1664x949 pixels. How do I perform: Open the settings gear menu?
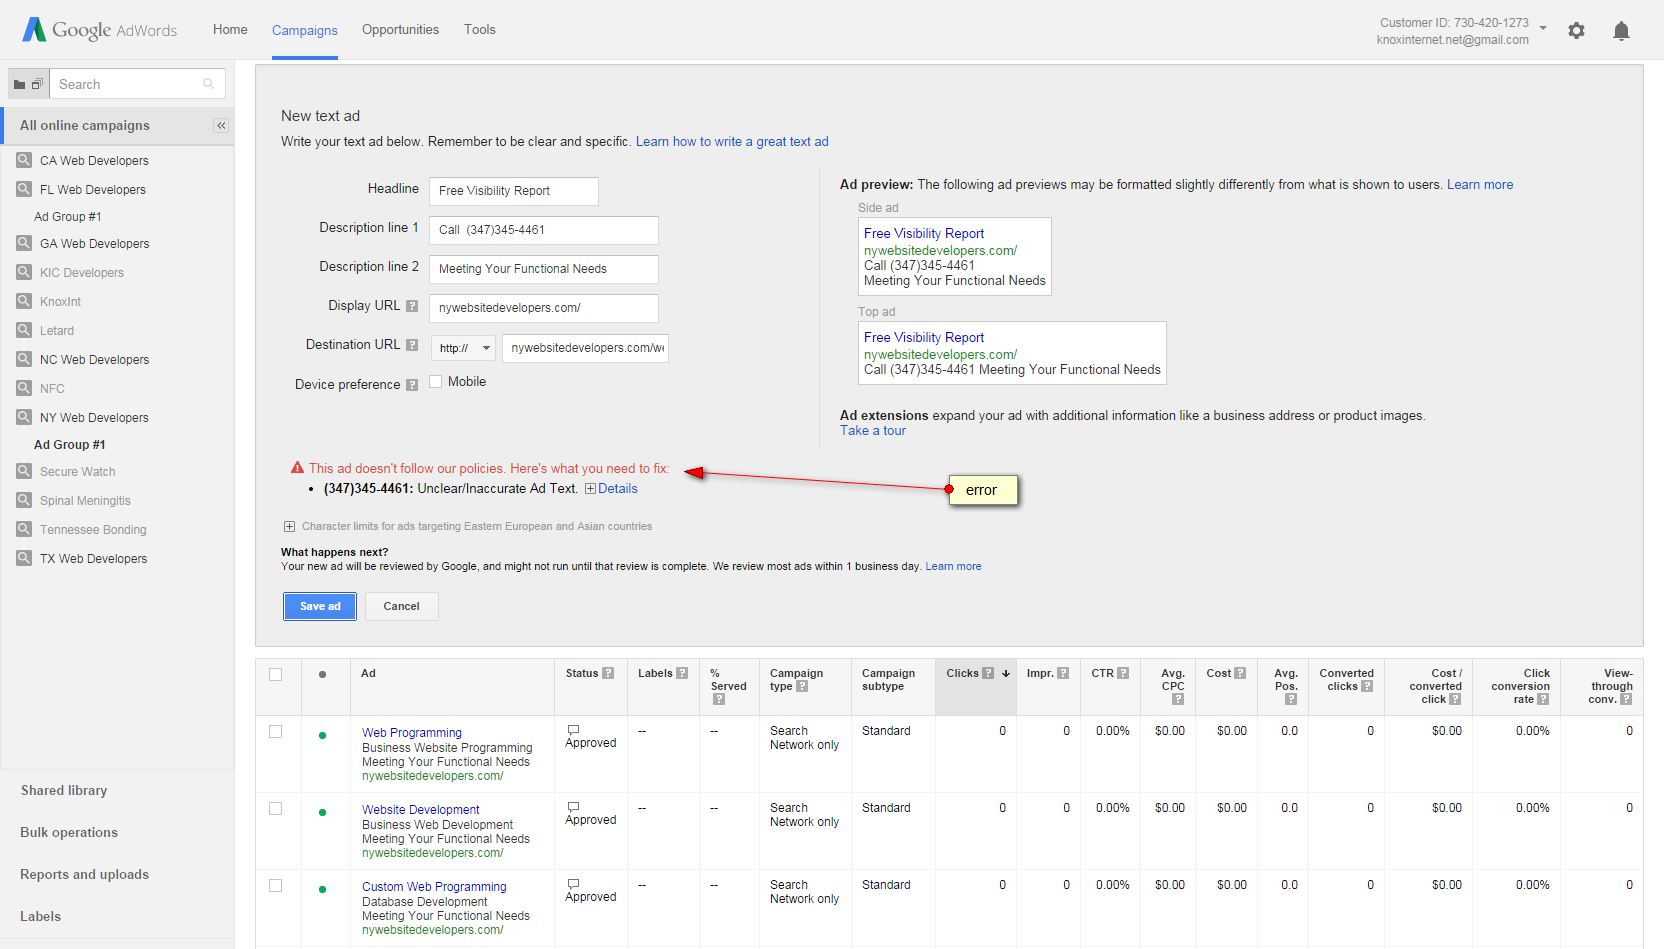pos(1576,31)
